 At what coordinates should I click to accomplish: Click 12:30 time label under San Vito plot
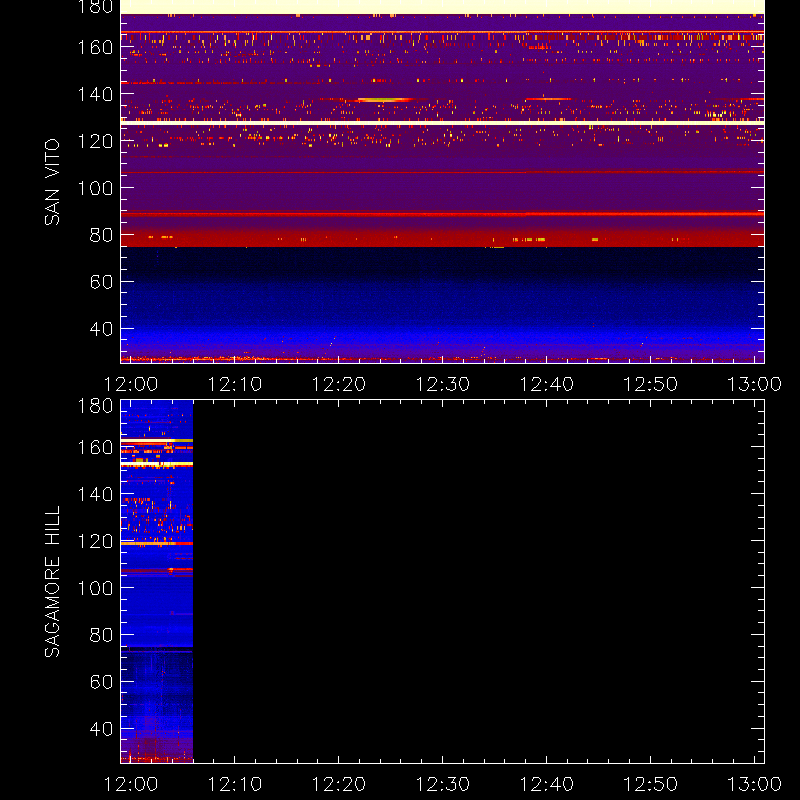pos(442,384)
